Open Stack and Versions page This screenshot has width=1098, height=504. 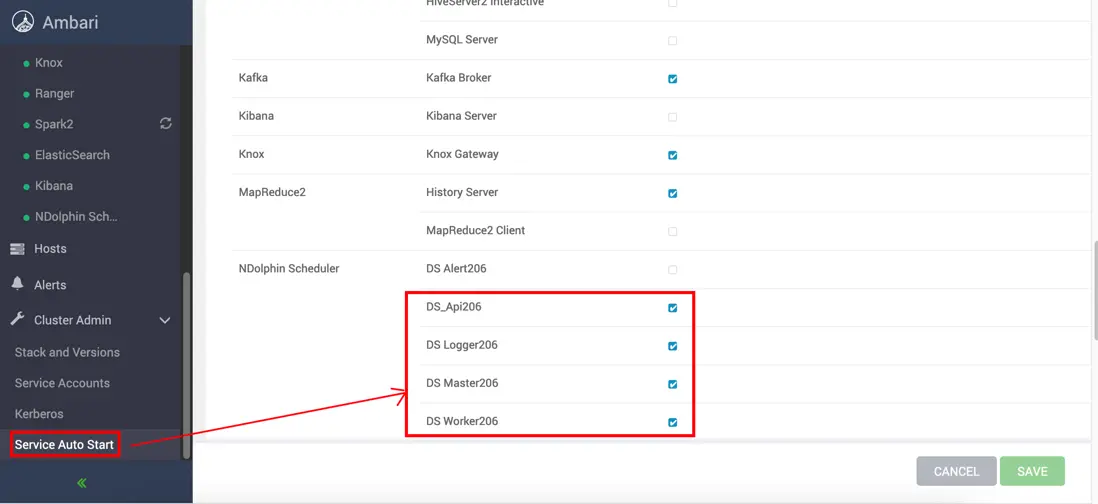click(x=67, y=353)
